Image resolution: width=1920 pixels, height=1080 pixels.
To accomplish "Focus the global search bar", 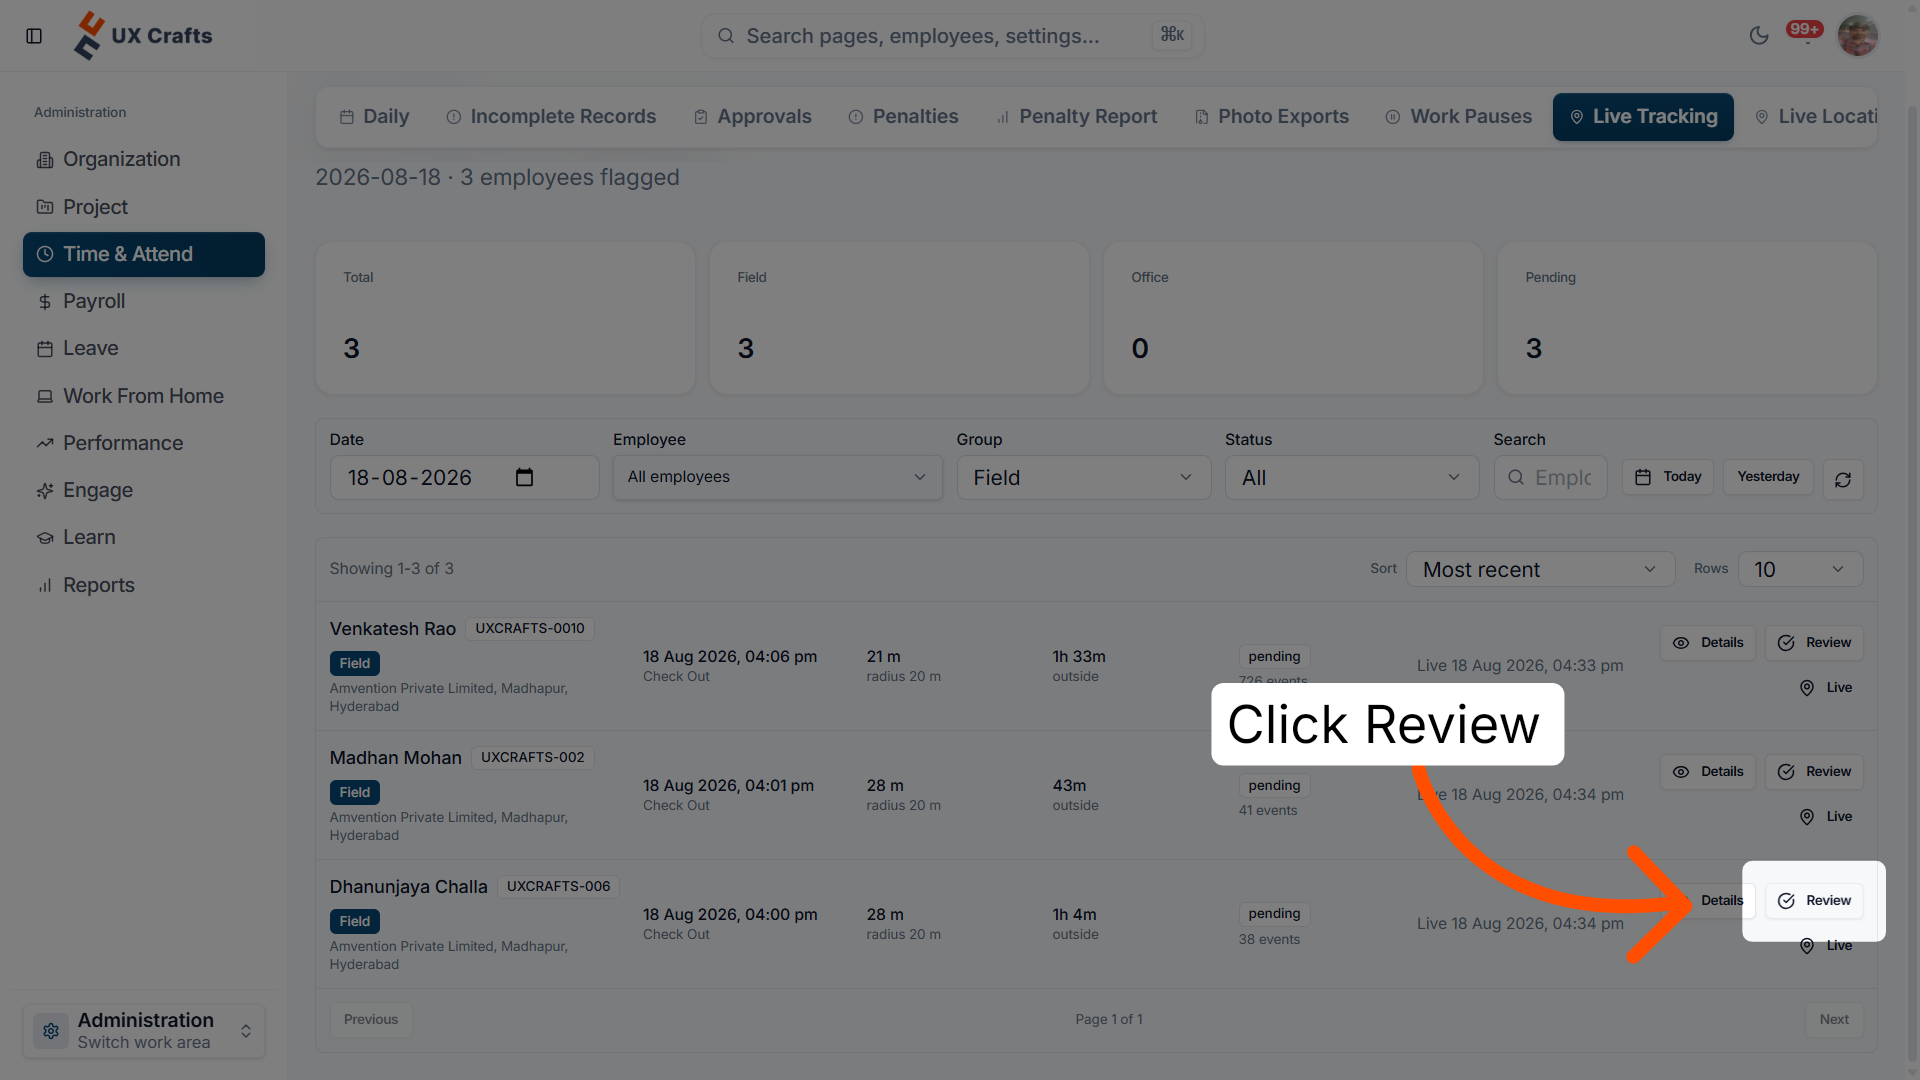I will pyautogui.click(x=952, y=36).
